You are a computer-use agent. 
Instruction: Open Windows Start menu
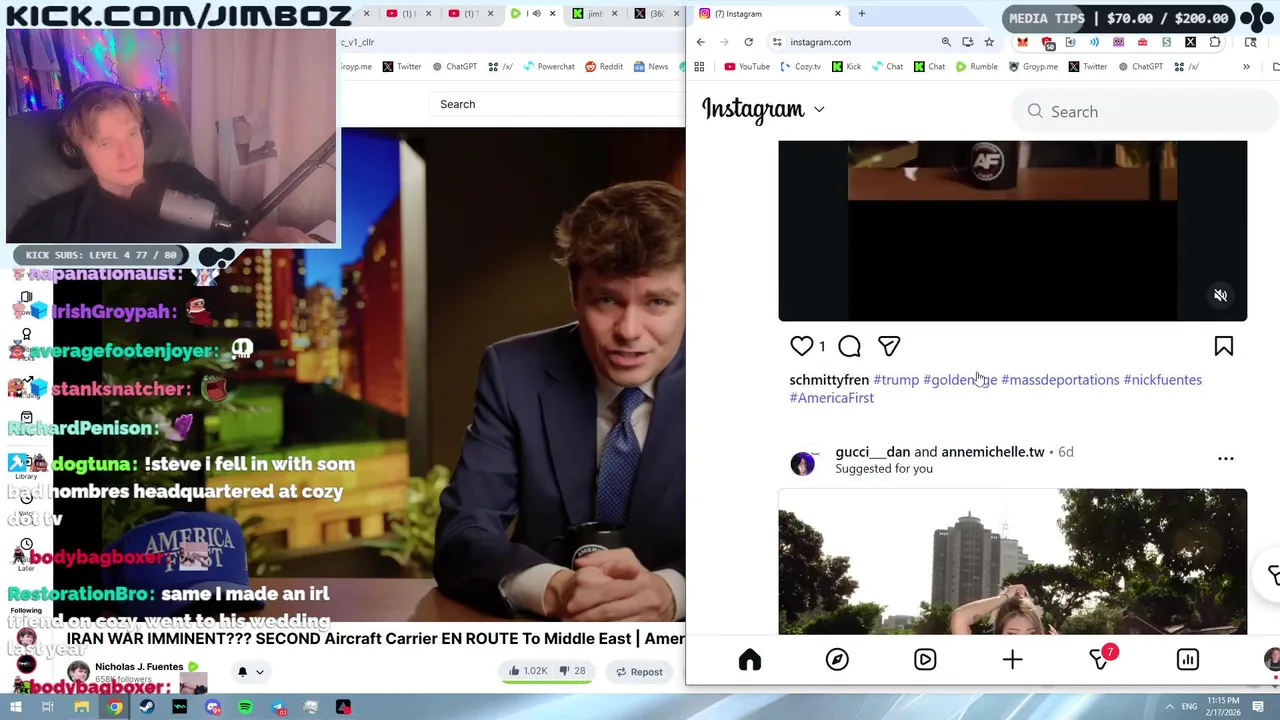coord(13,707)
